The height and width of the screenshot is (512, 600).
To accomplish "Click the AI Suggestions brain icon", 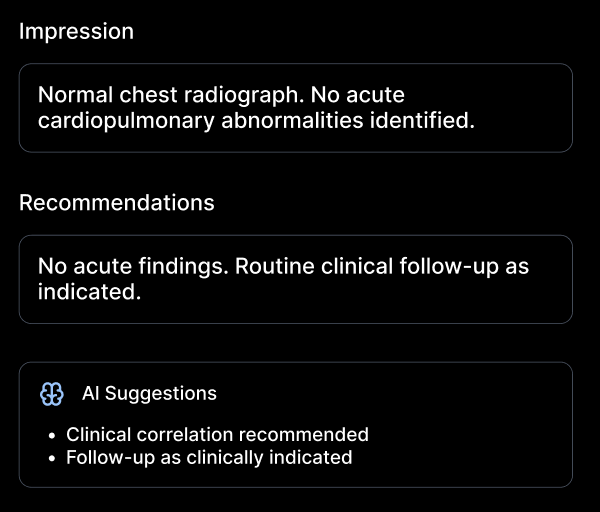I will point(52,394).
